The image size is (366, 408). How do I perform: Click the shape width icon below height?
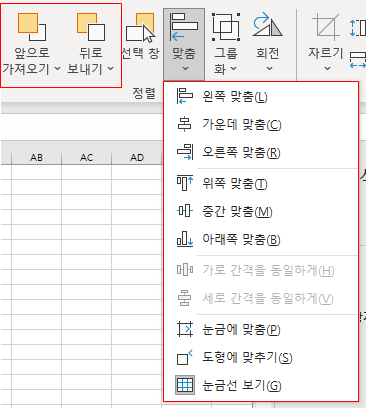(x=358, y=60)
